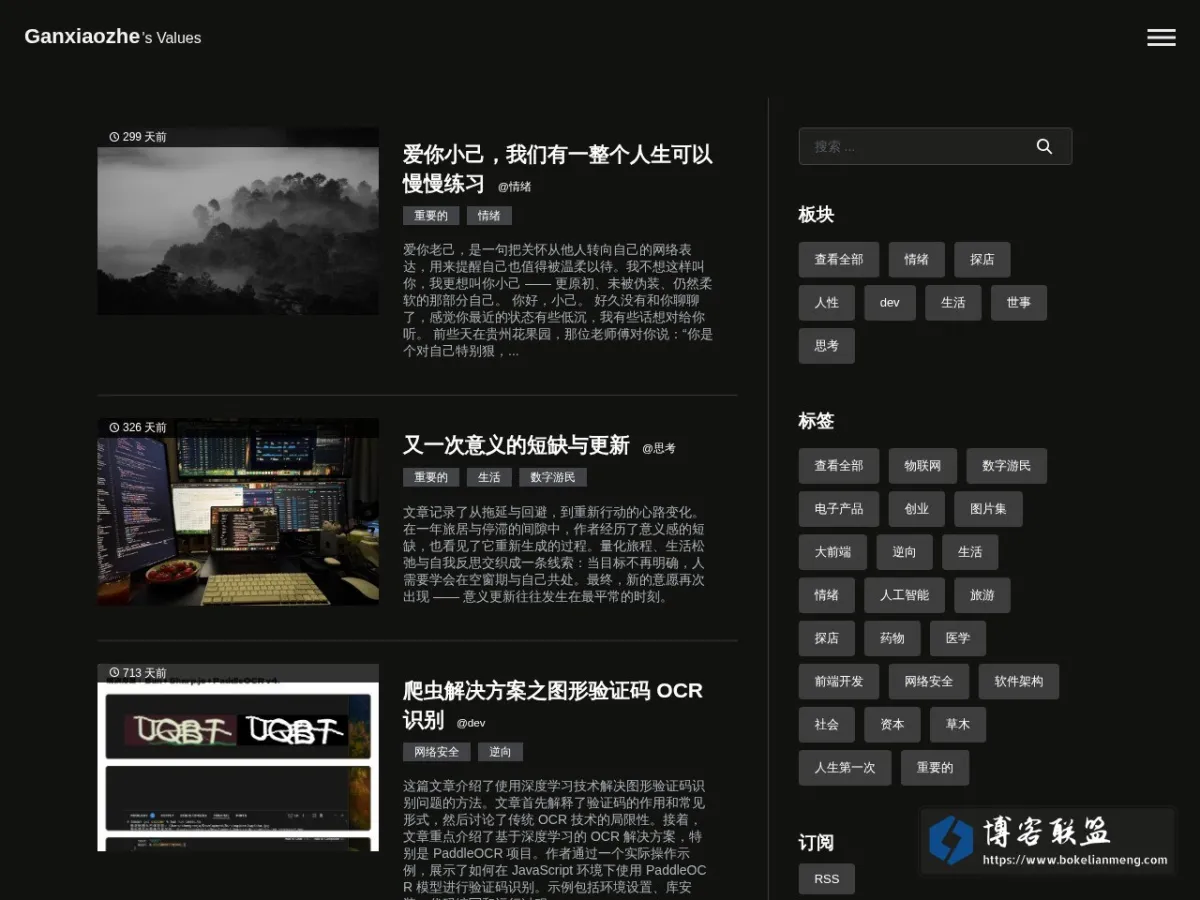This screenshot has width=1200, height=900.
Task: Select the 药物 tag
Action: point(892,638)
